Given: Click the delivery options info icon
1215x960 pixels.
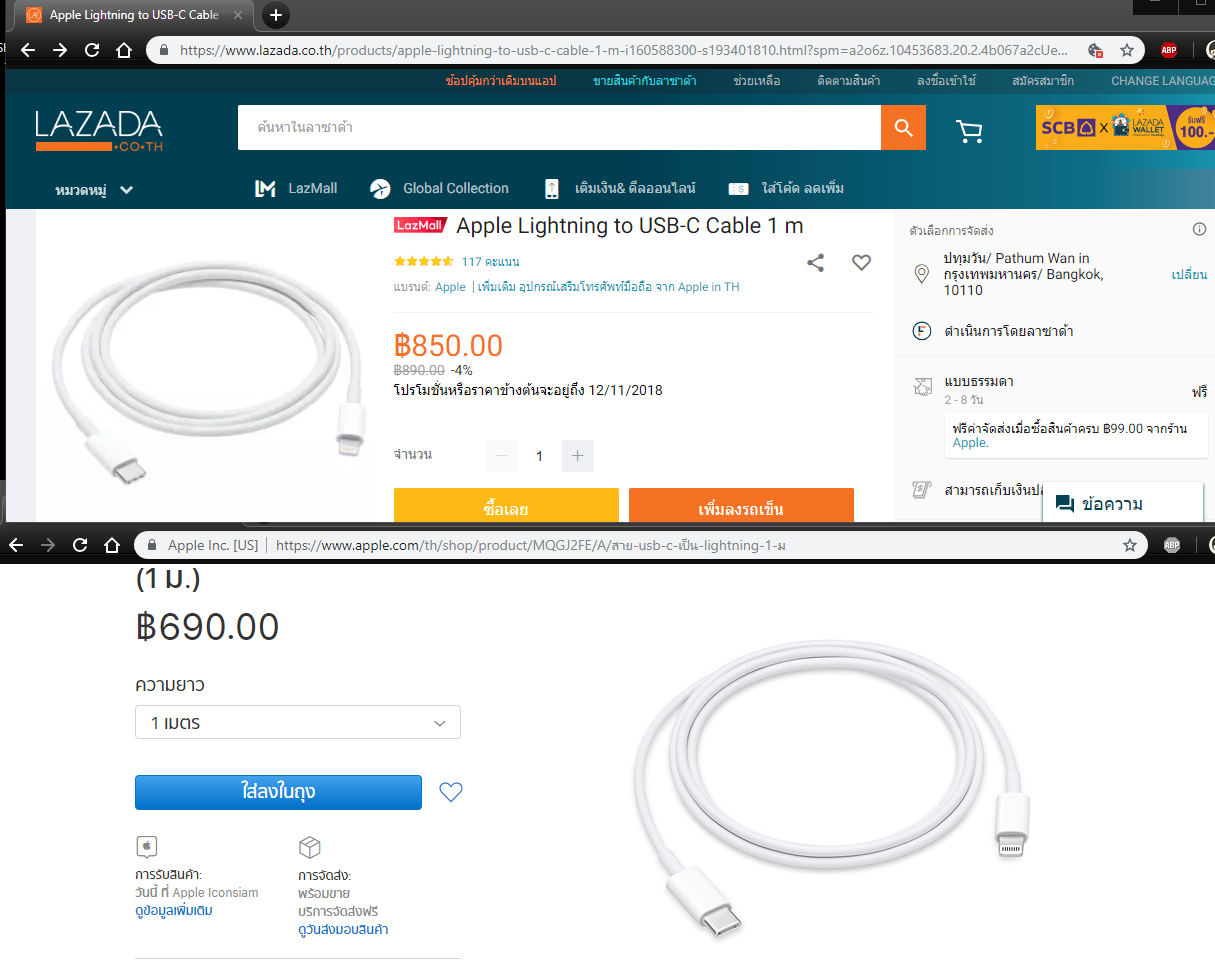Looking at the screenshot, I should [x=1199, y=230].
